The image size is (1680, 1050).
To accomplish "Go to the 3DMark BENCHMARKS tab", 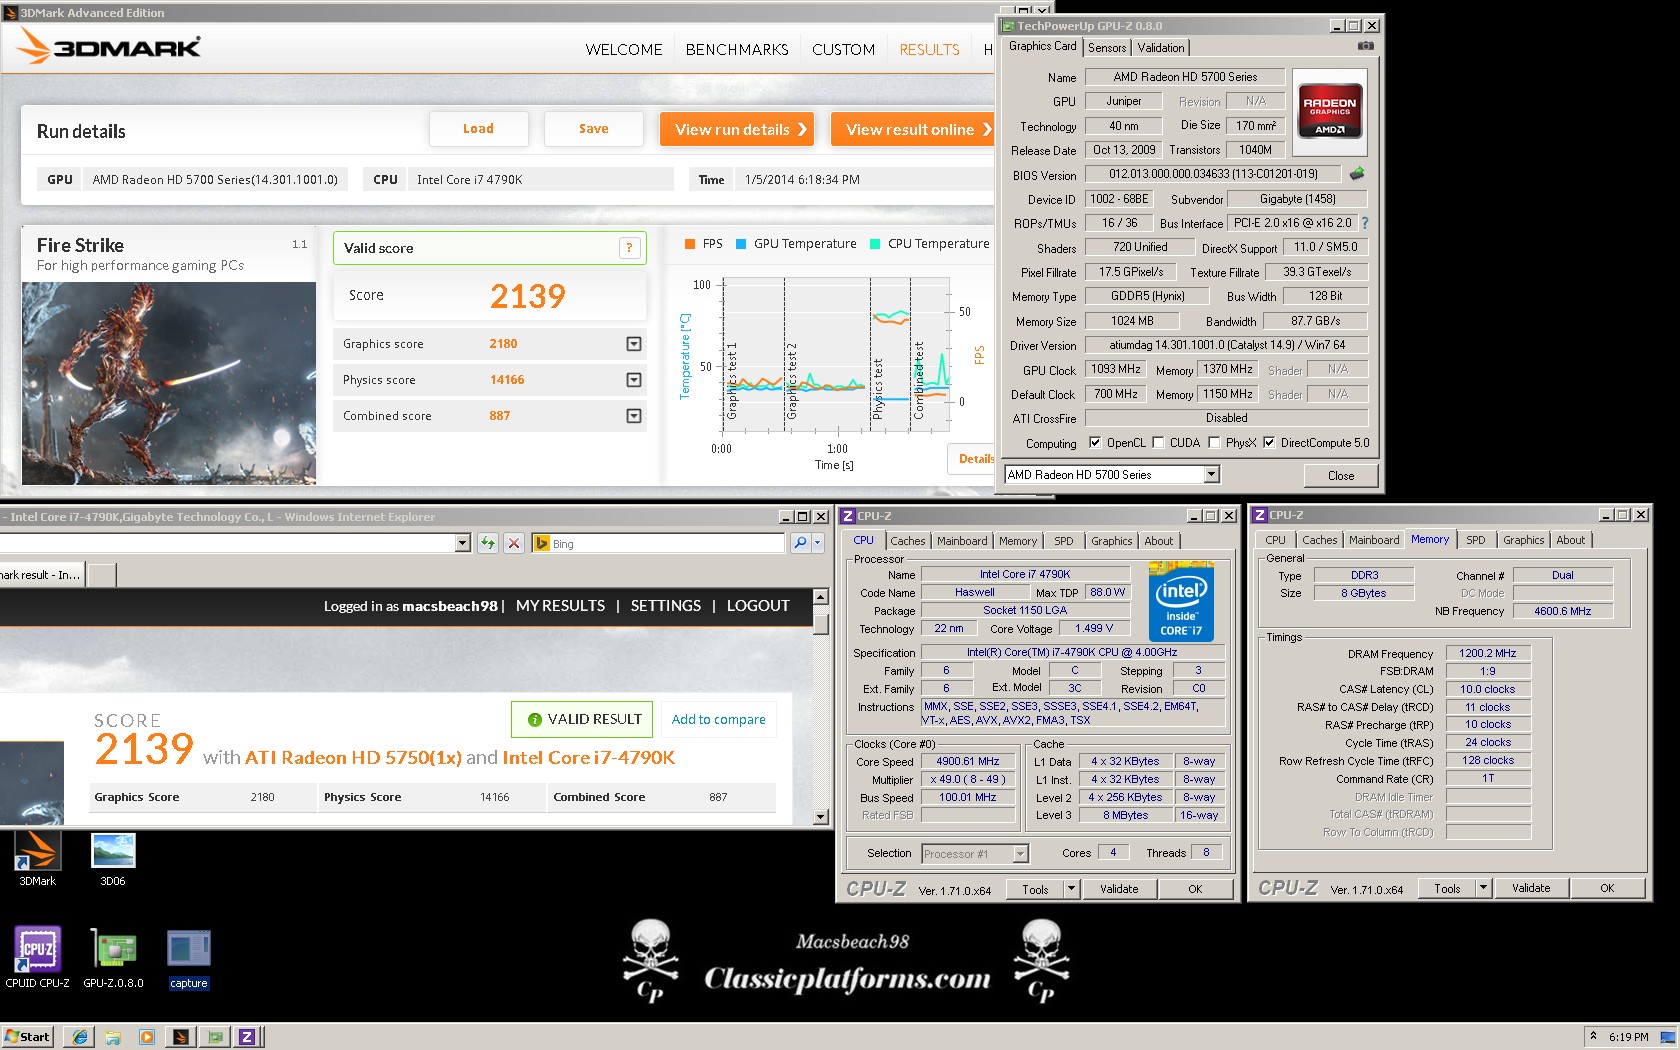I will click(737, 49).
